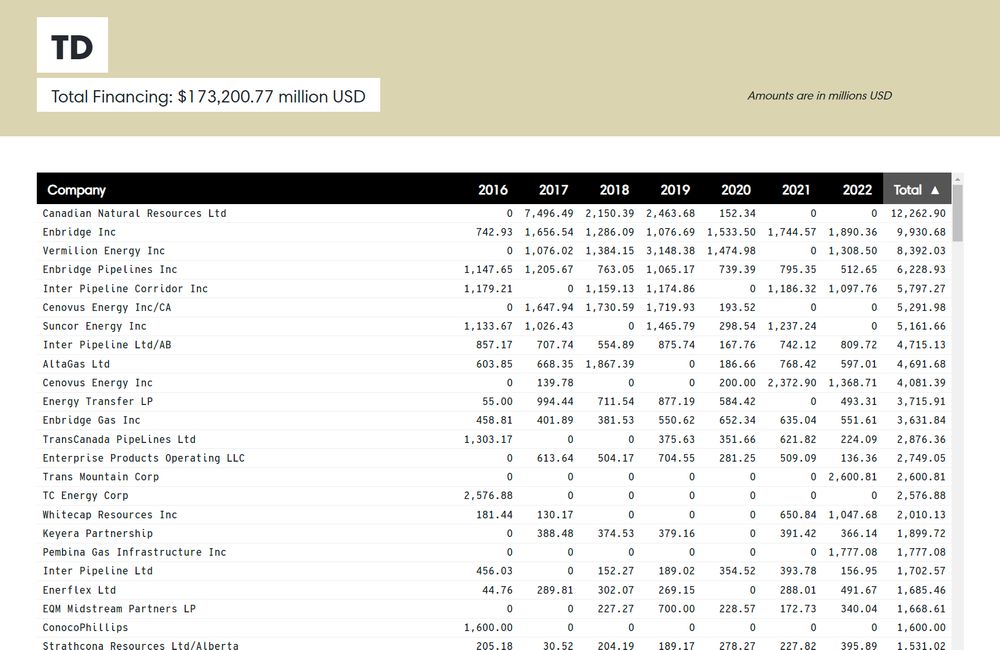Viewport: 1000px width, 650px height.
Task: Select TransCanada PipeLines Ltd name
Action: (x=119, y=439)
